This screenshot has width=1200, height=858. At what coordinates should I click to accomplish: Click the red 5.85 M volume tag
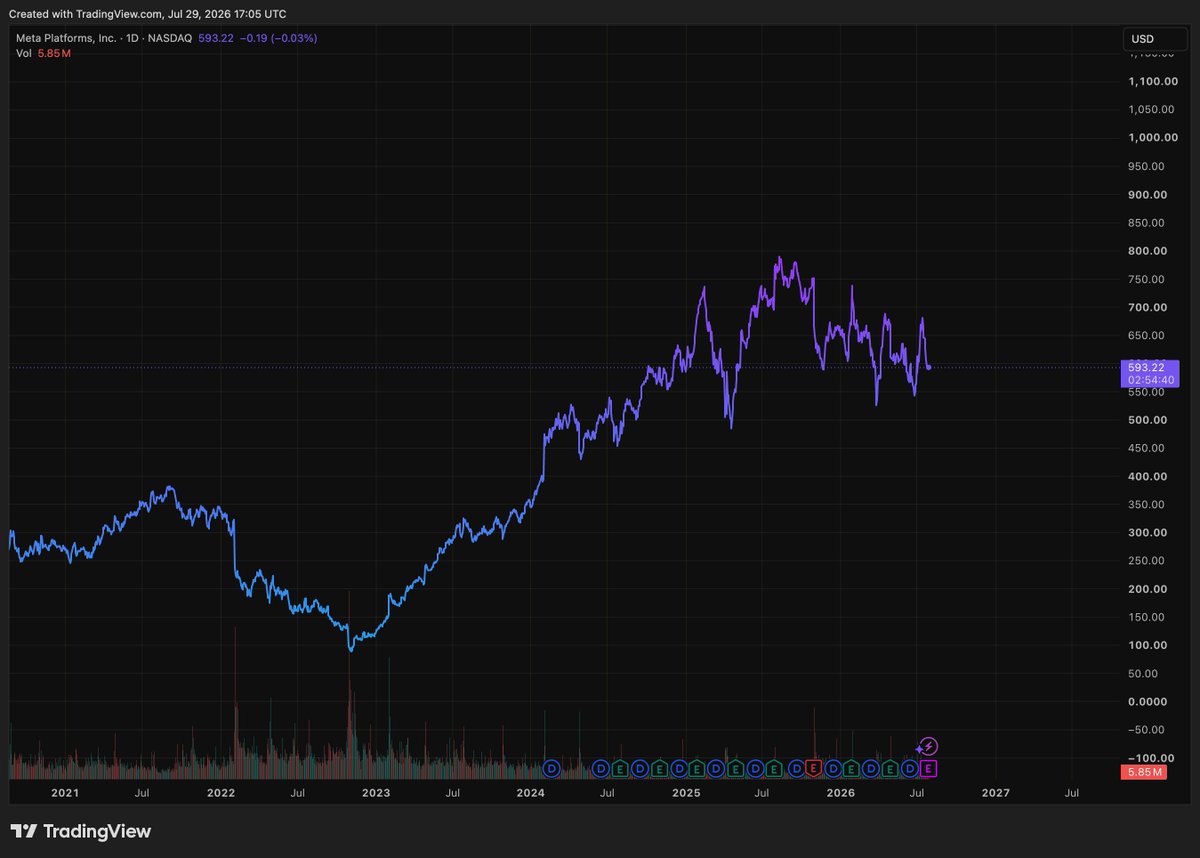(x=1144, y=772)
